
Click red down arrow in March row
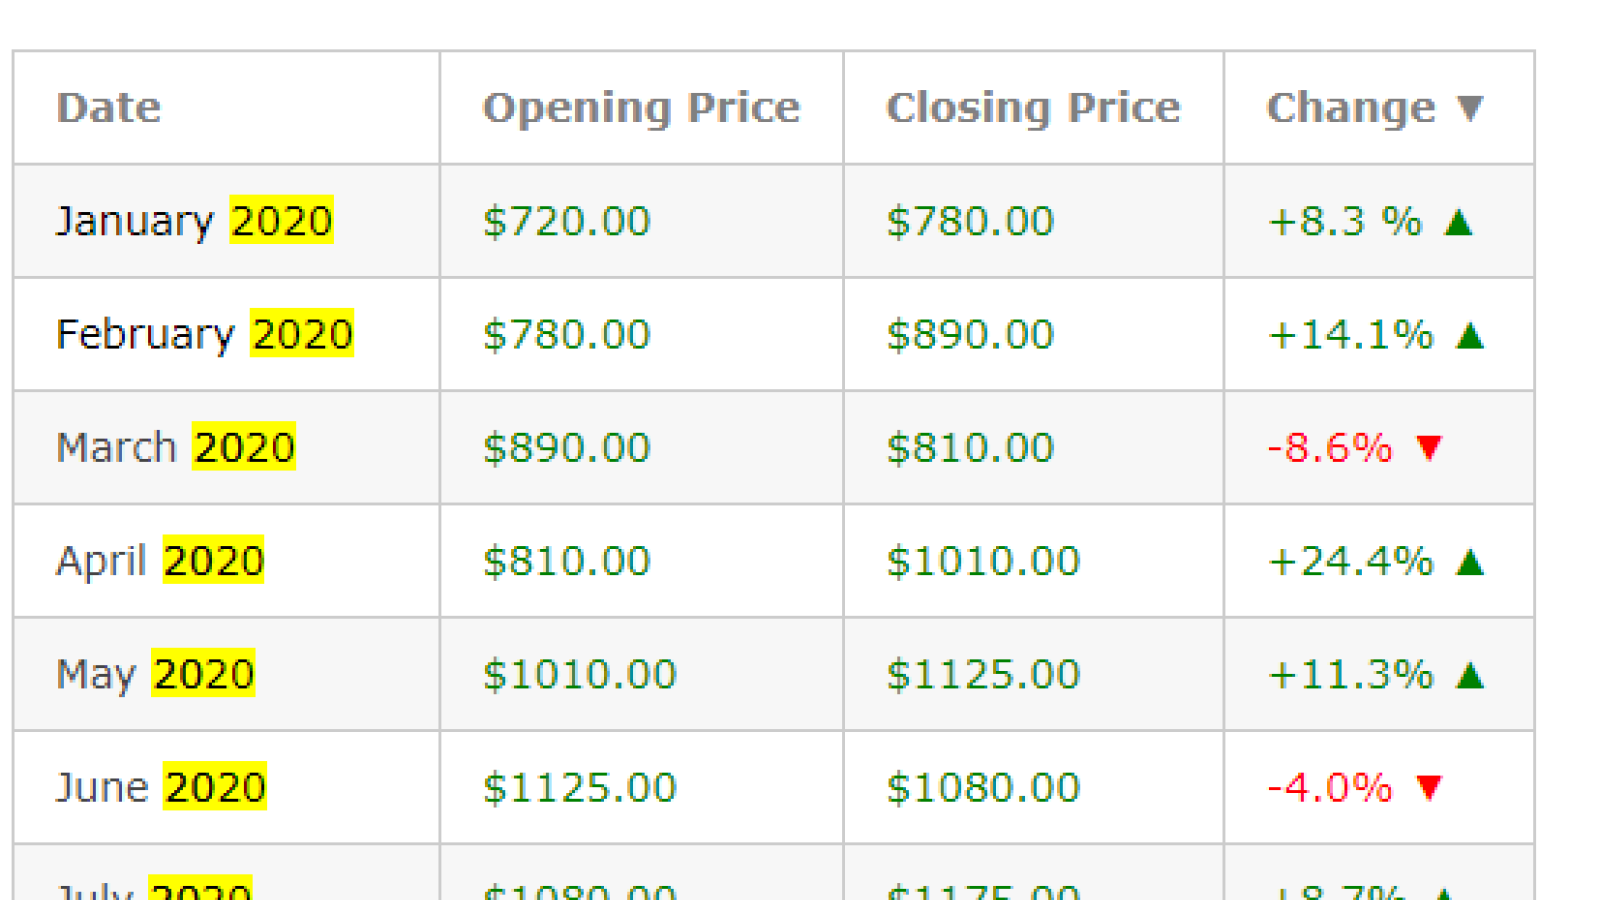[x=1429, y=447]
